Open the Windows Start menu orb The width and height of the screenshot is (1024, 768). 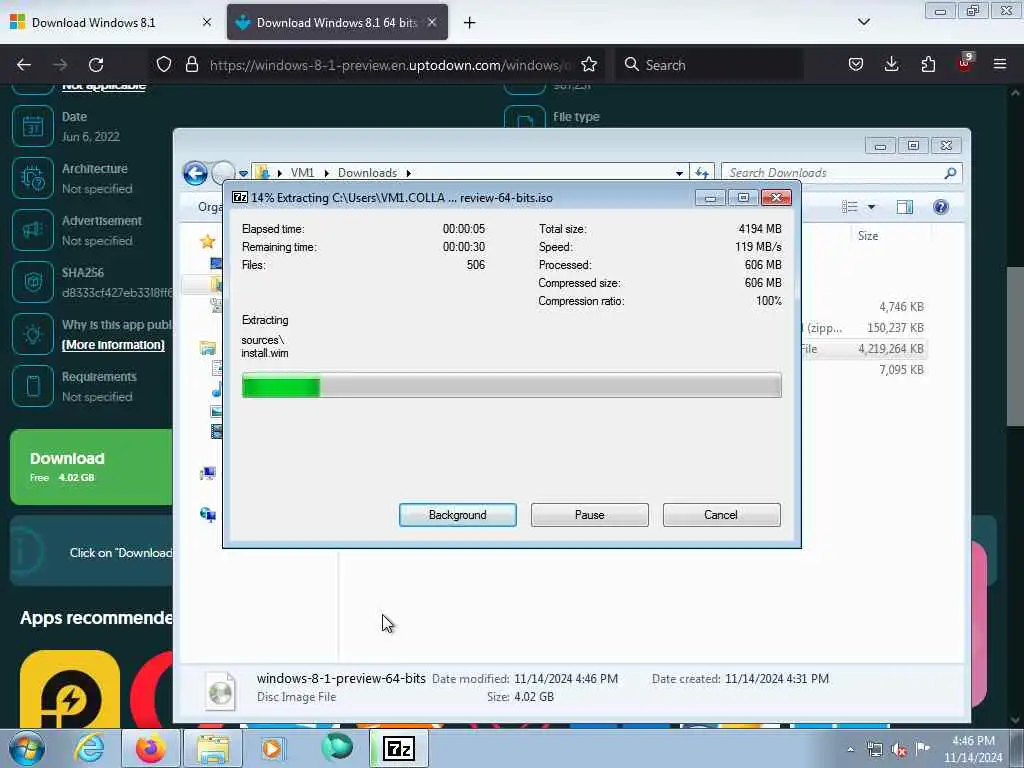(27, 748)
